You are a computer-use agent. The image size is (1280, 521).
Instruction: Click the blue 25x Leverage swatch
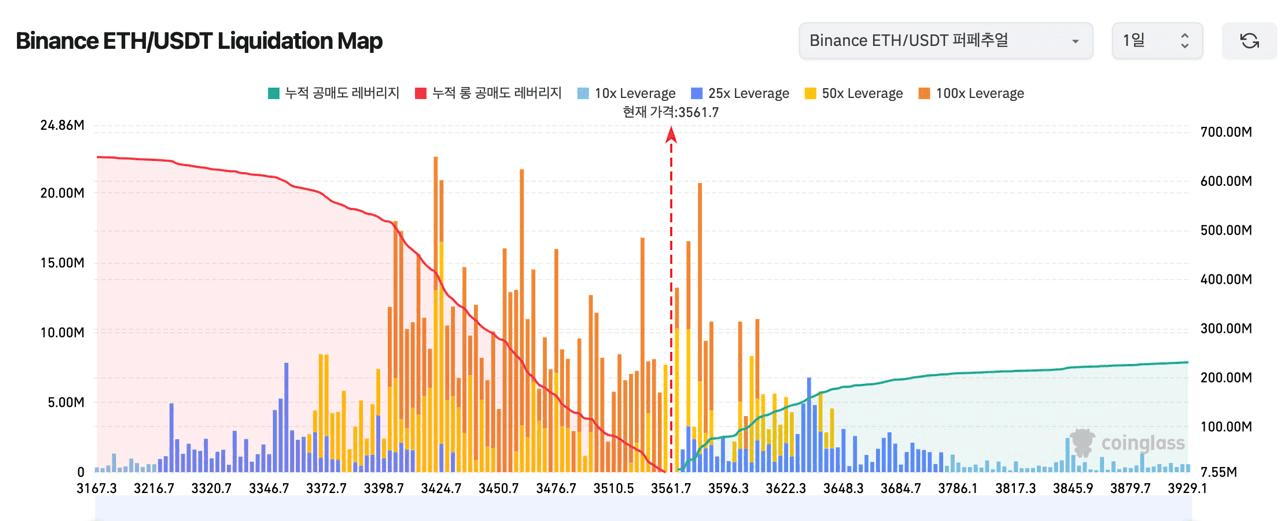[696, 93]
